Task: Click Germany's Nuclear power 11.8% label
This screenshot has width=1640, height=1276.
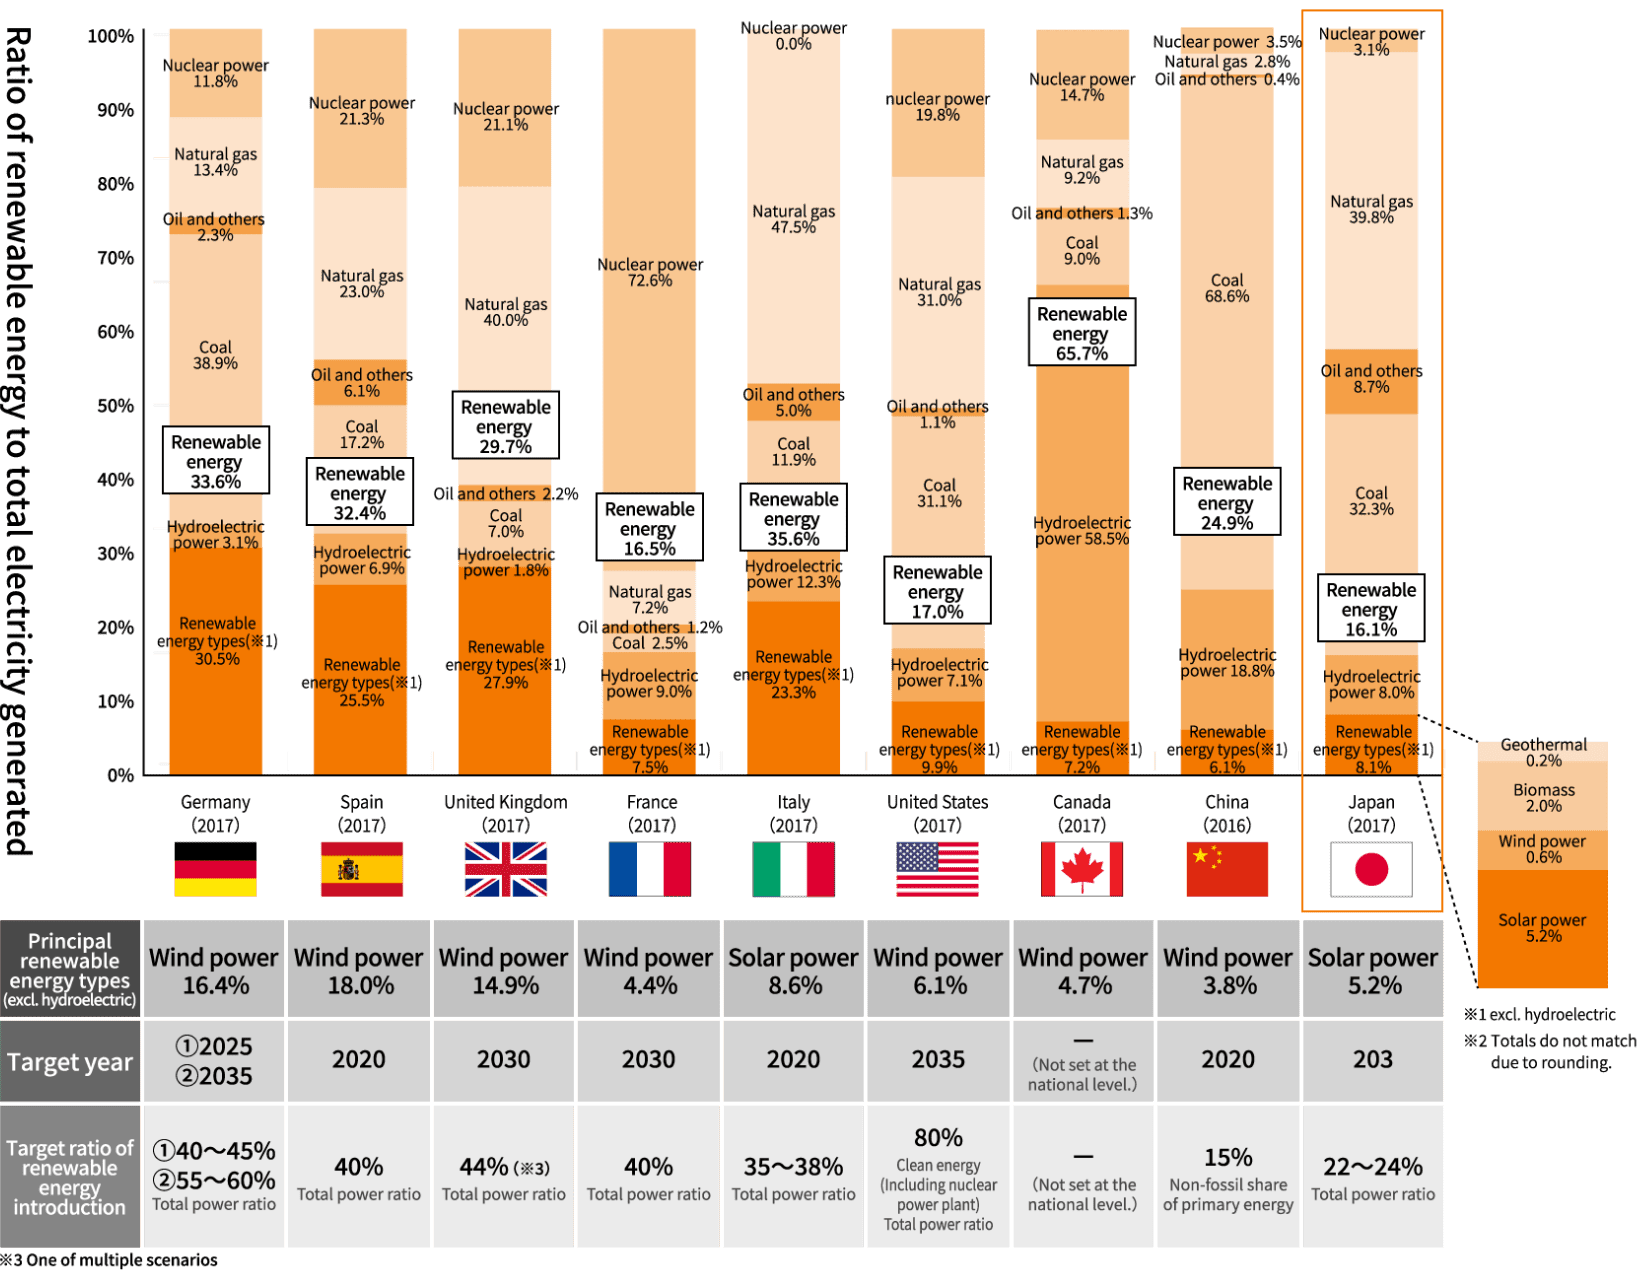Action: [215, 73]
